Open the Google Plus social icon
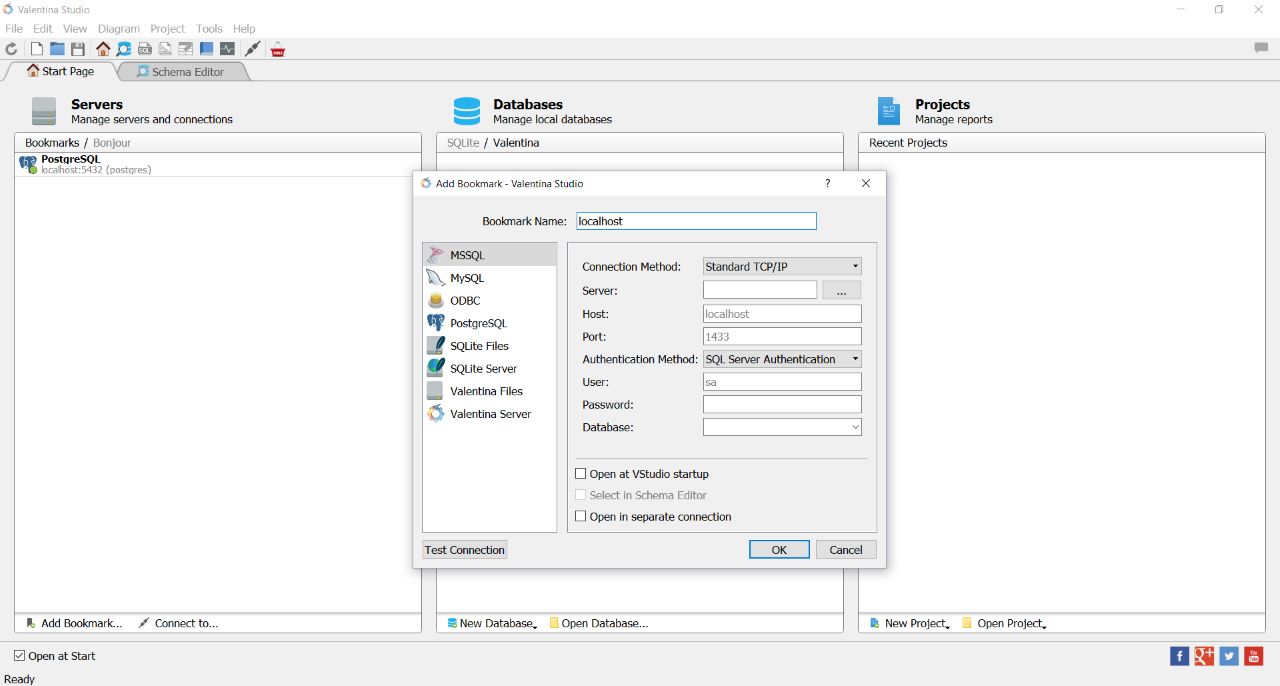Screen dimensions: 1280x686 point(1204,656)
